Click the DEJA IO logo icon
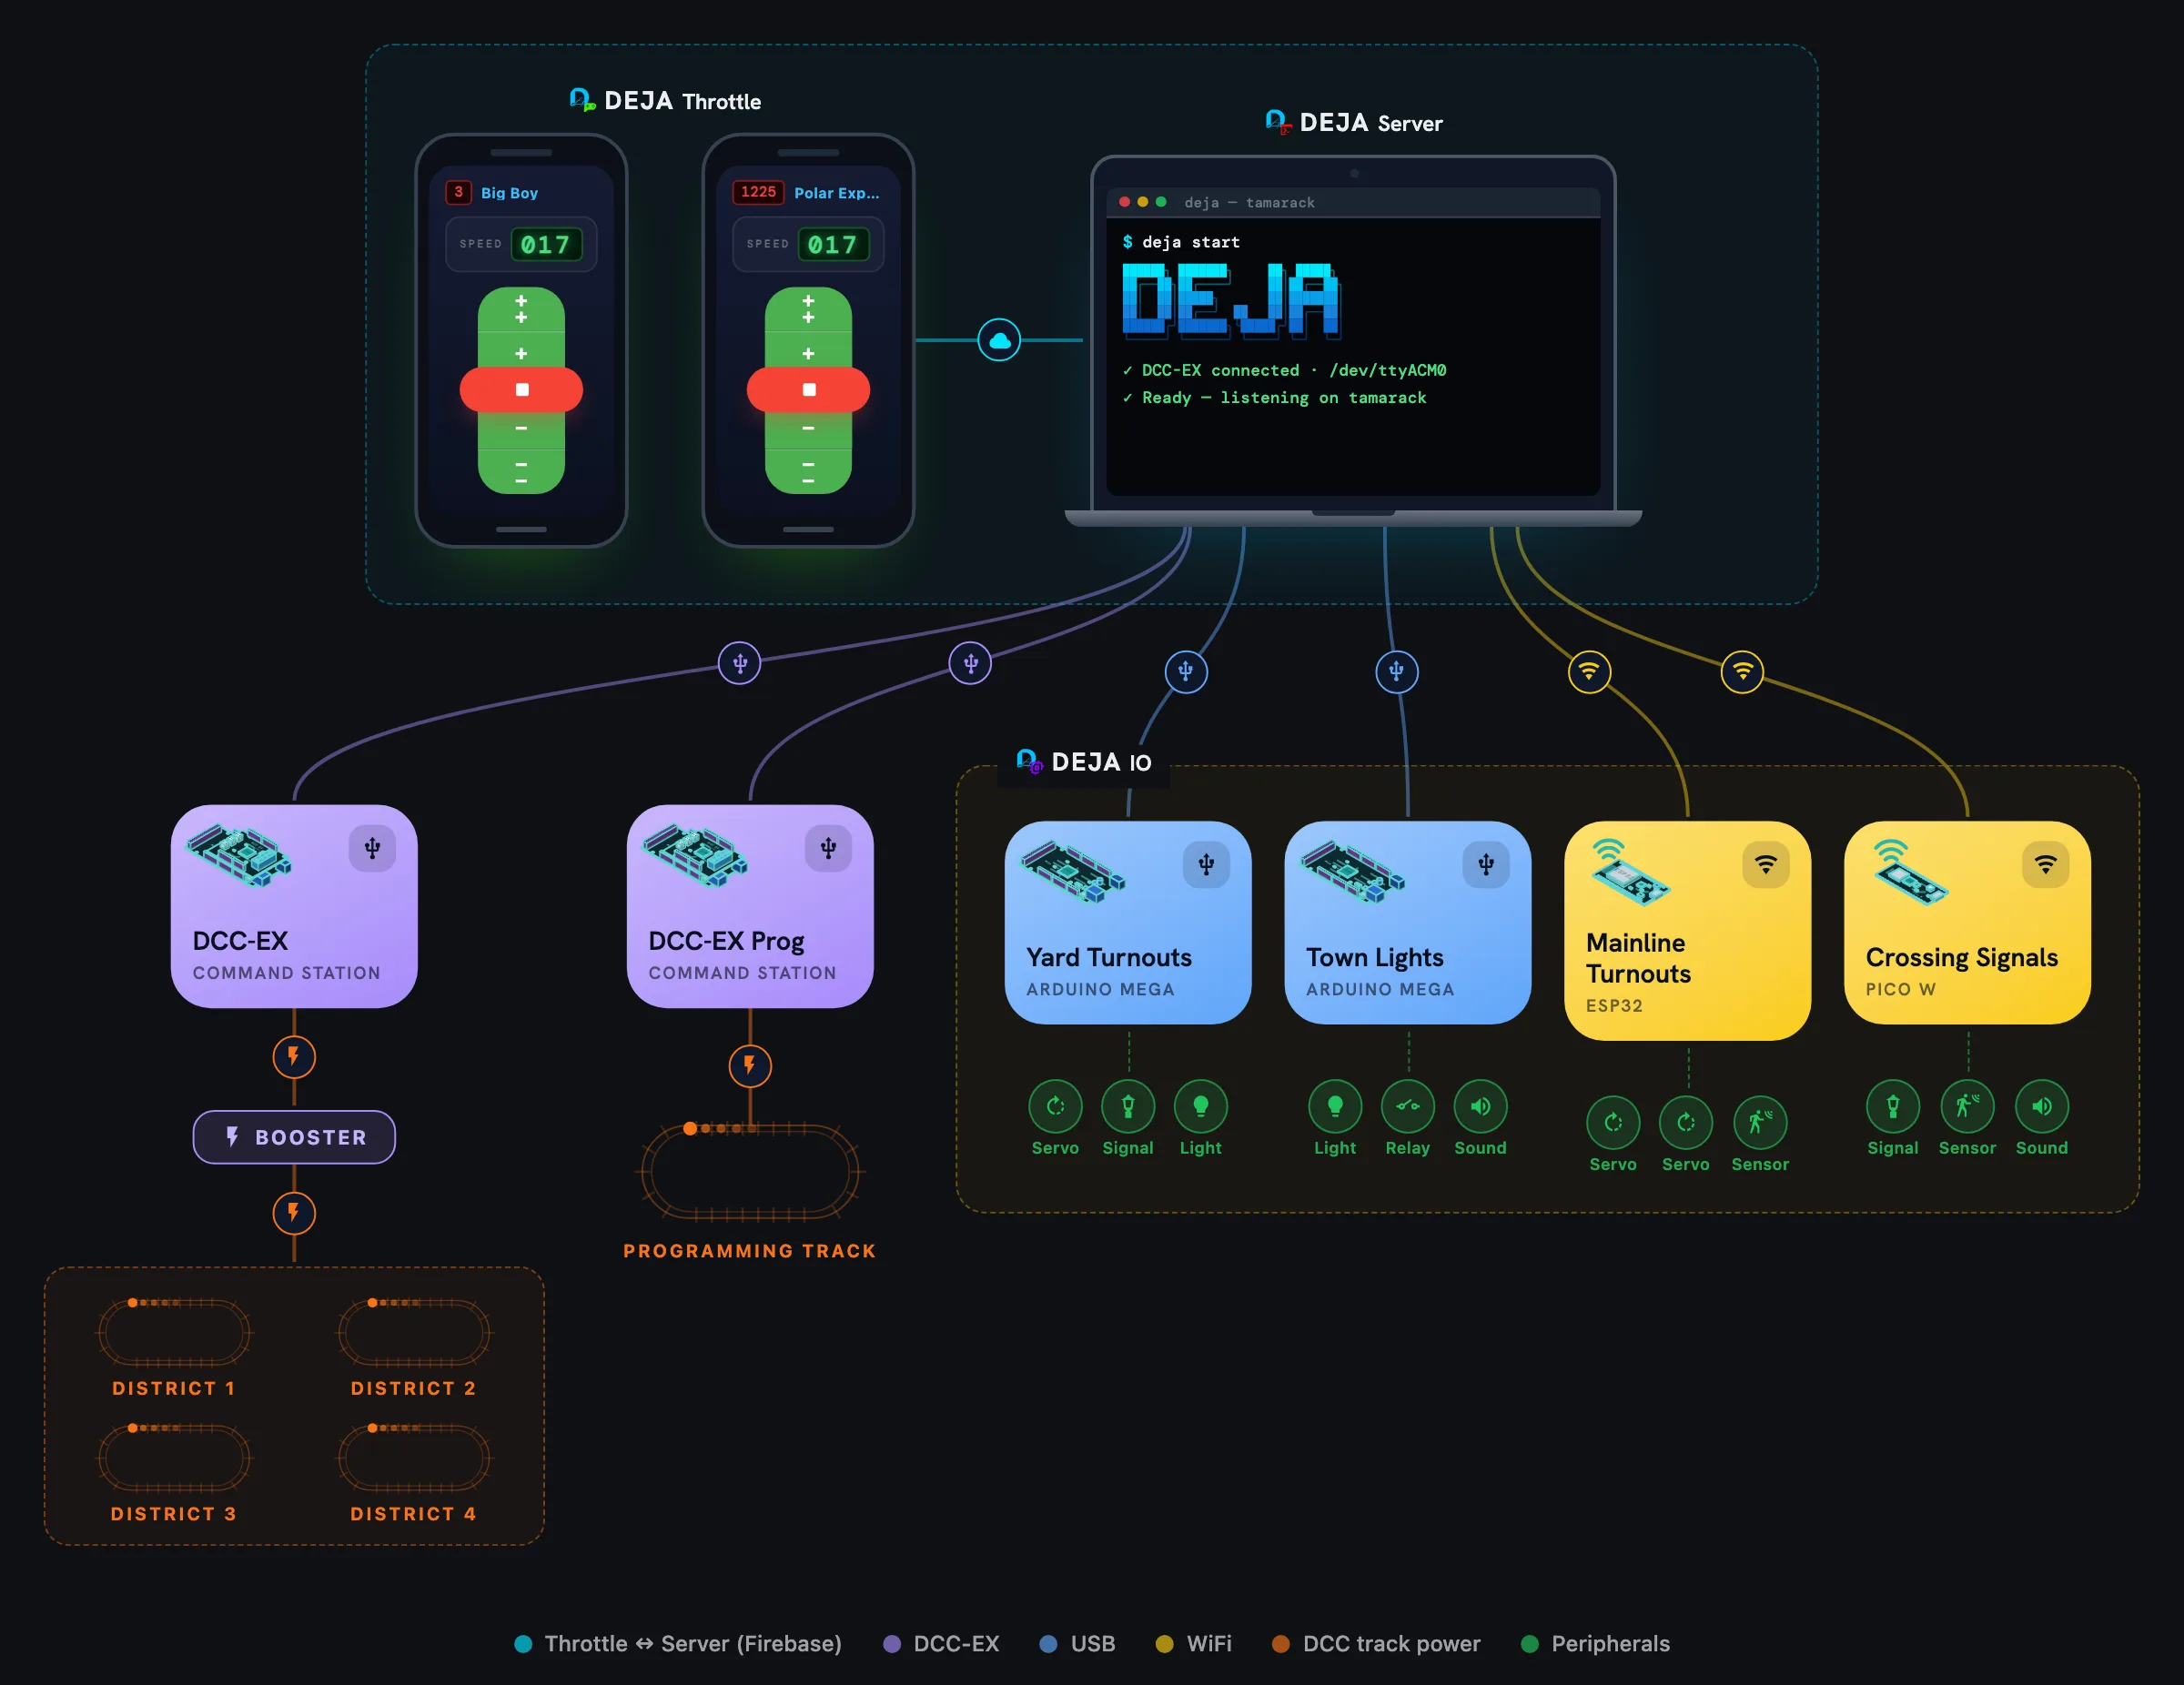2184x1685 pixels. click(x=1030, y=761)
